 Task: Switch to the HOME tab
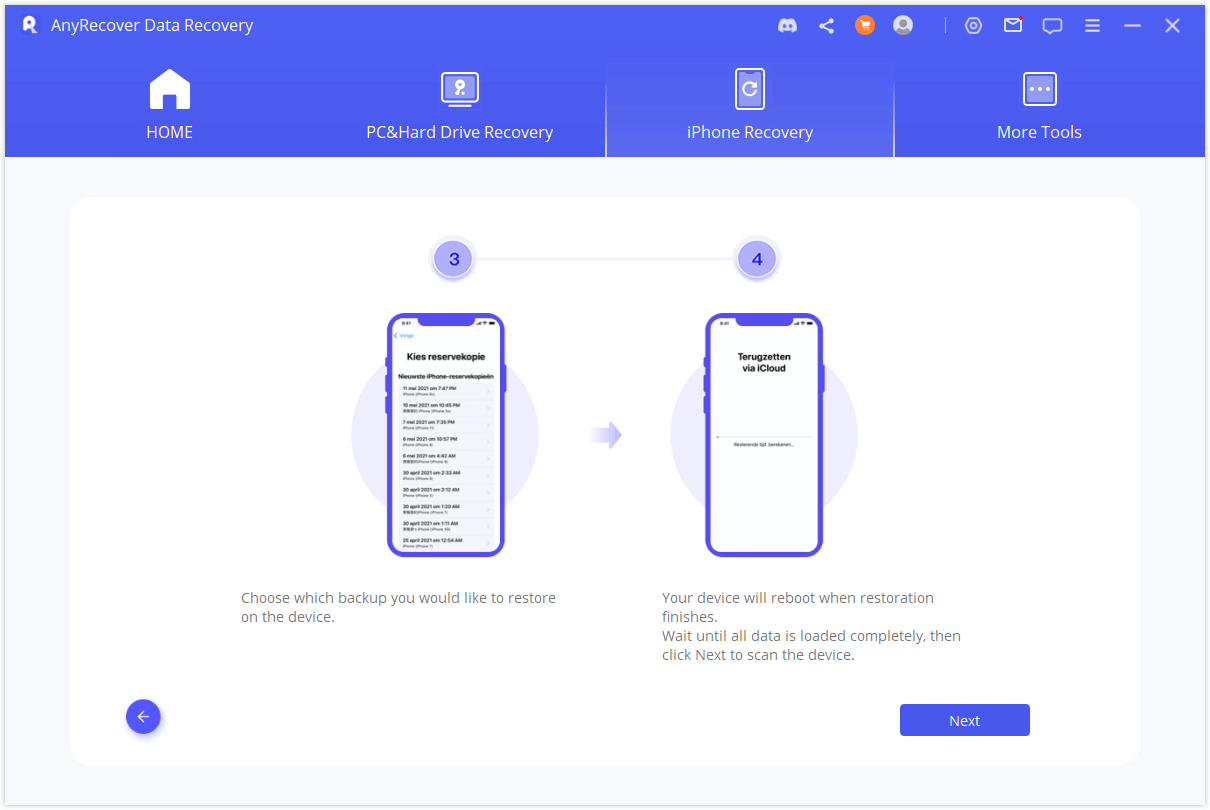pyautogui.click(x=170, y=107)
